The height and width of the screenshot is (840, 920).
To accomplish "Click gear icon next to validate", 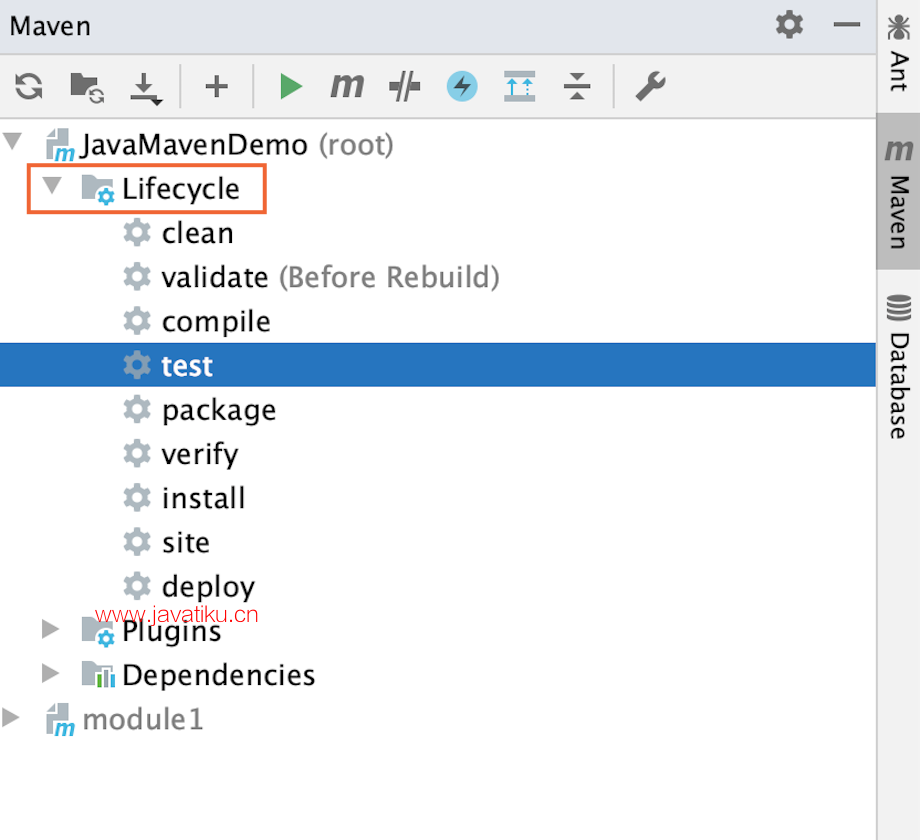I will 137,276.
